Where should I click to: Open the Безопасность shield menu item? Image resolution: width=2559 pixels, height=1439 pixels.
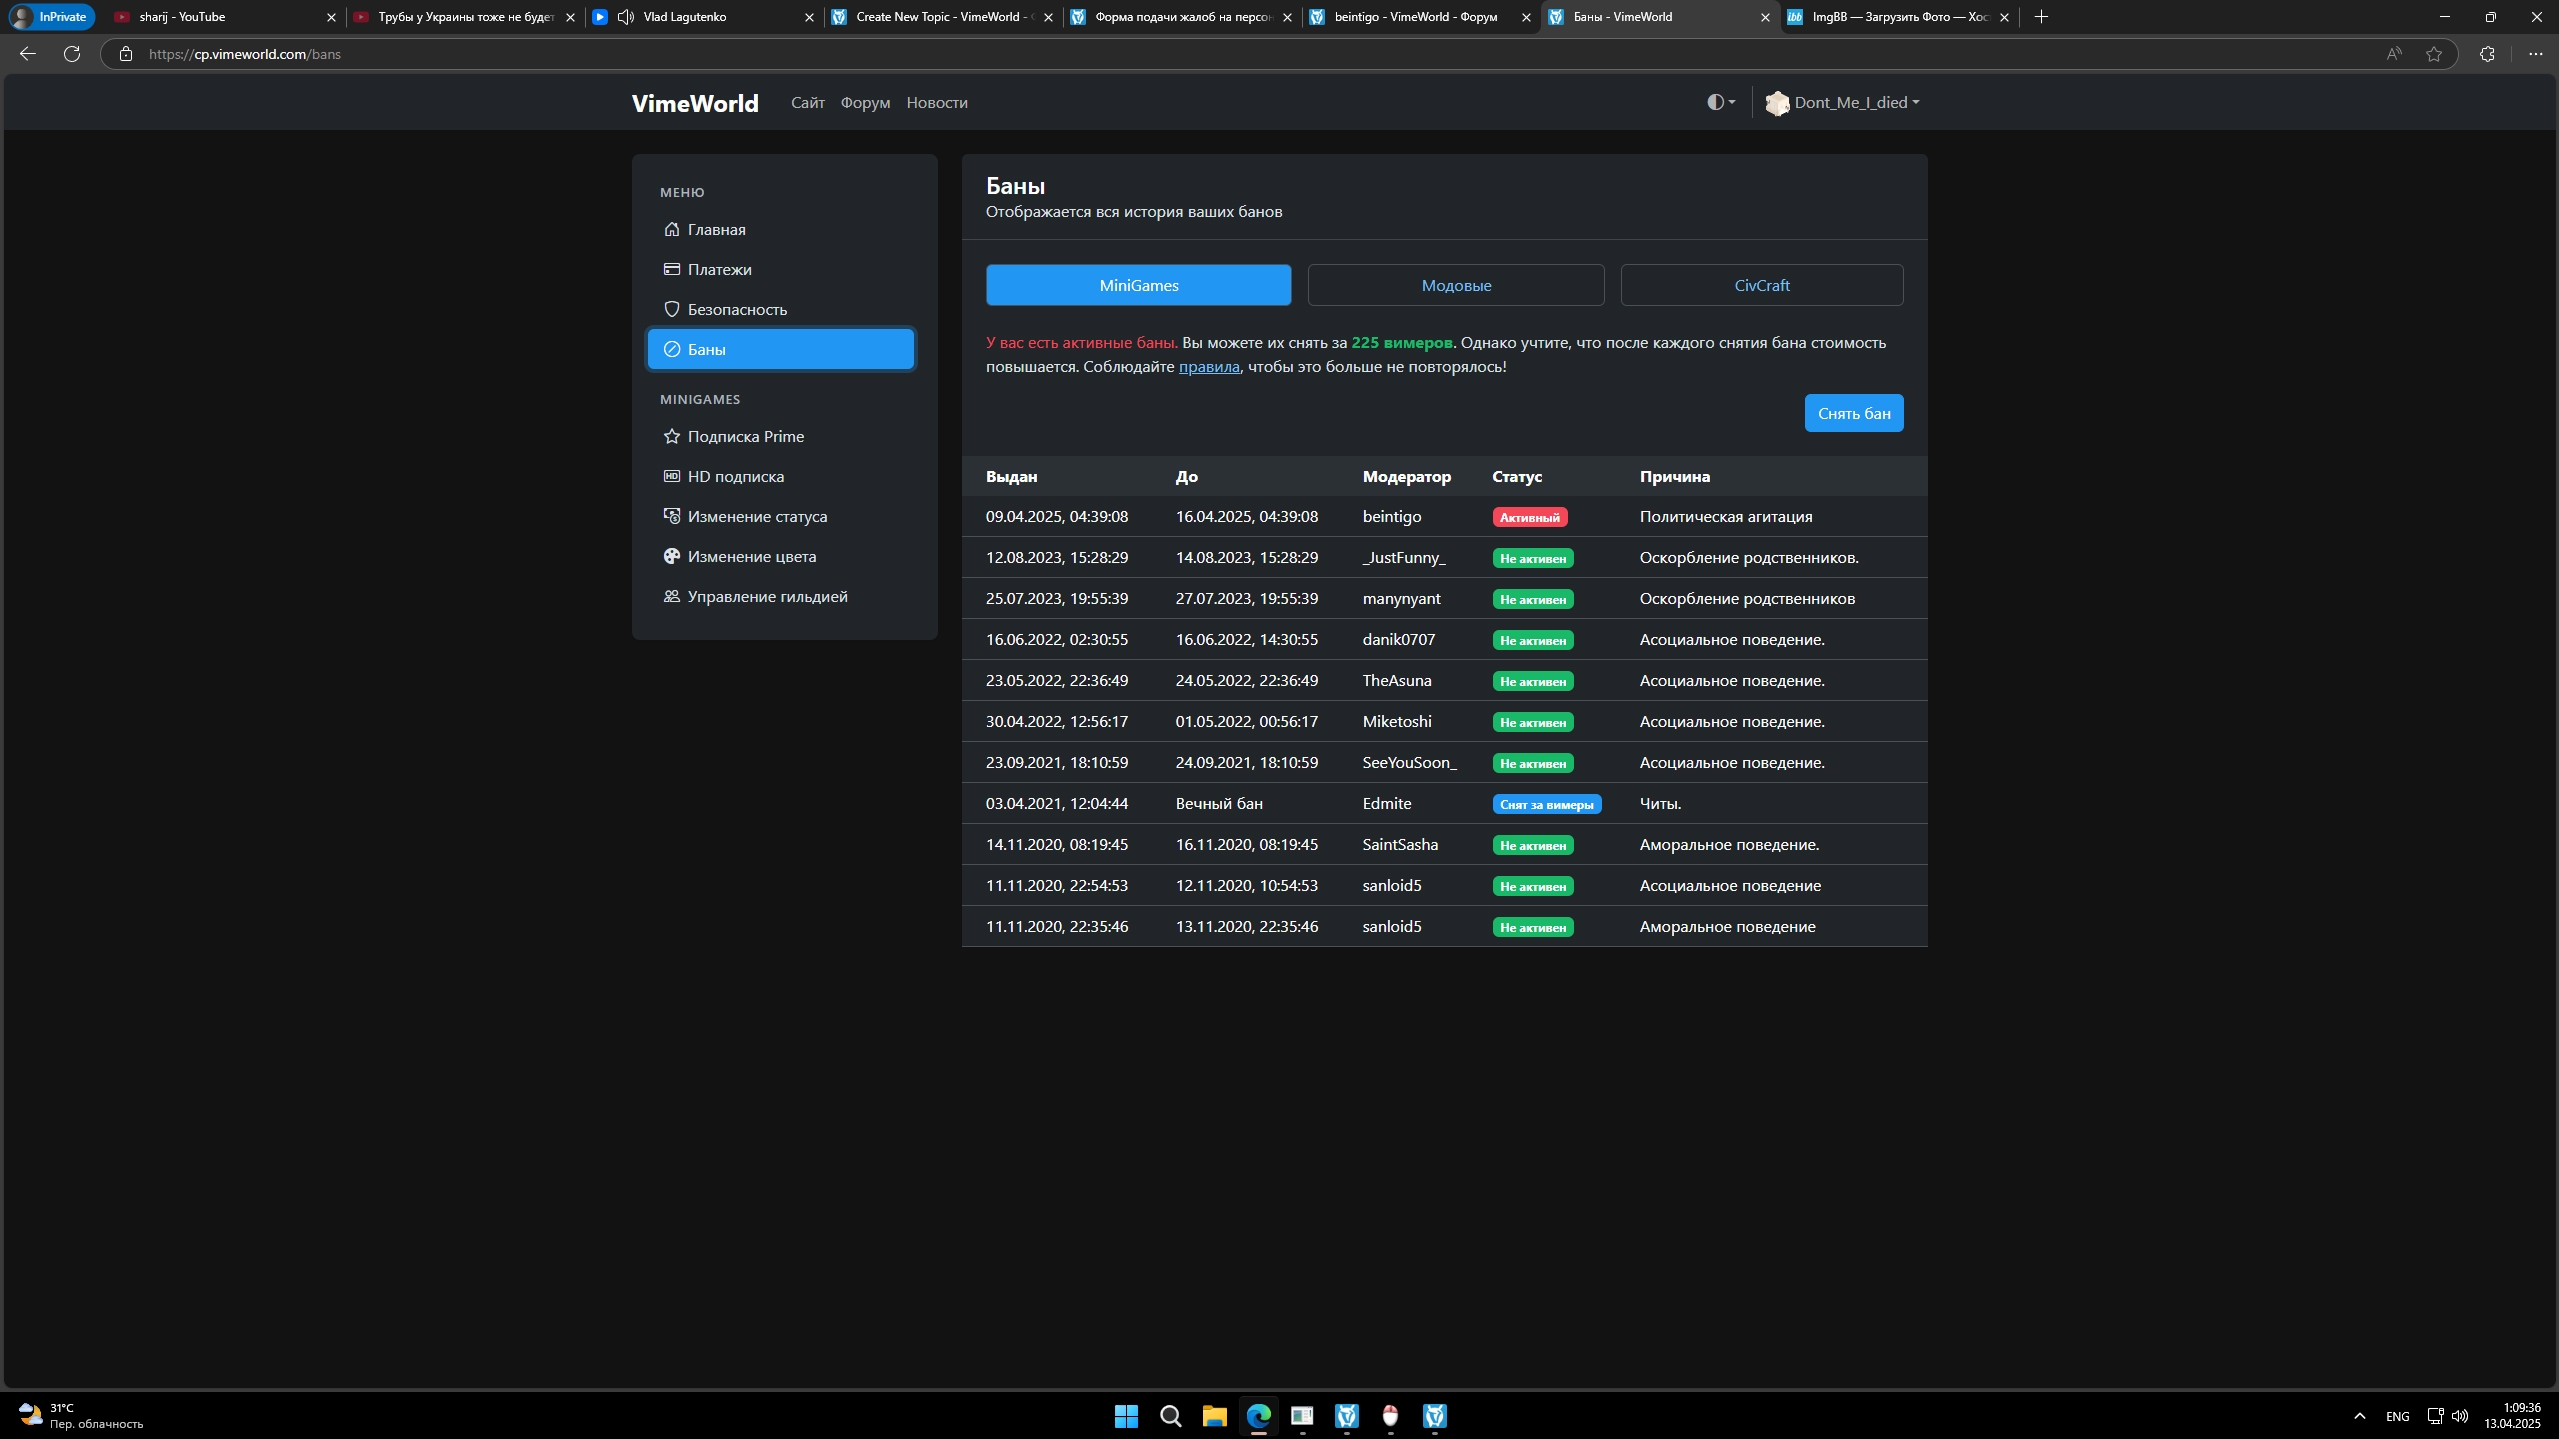(x=736, y=310)
